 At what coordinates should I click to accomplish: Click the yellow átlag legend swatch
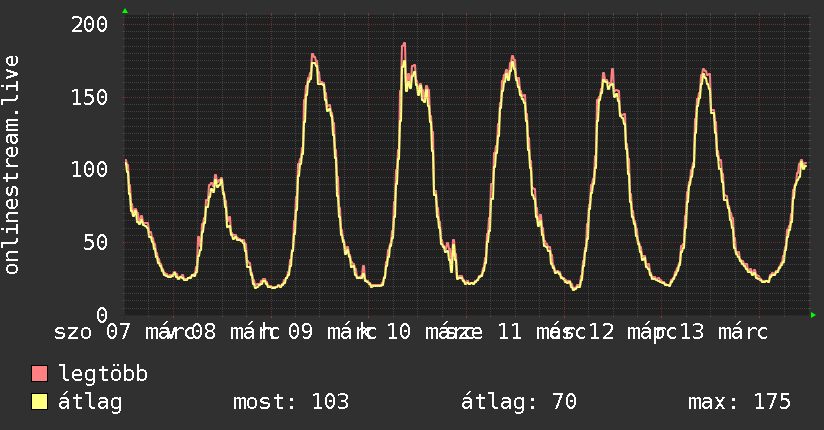[39, 402]
